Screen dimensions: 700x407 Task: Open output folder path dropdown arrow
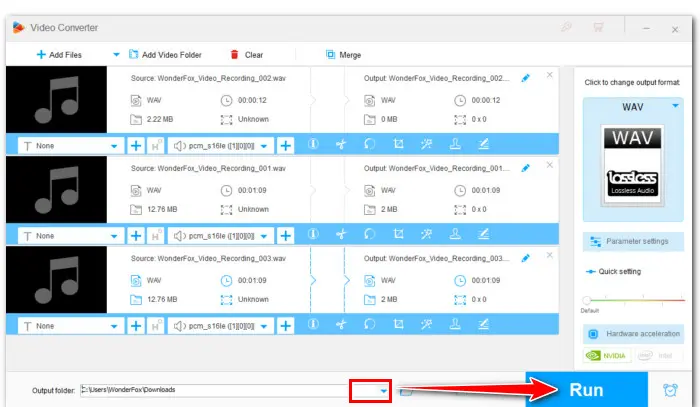tap(383, 391)
